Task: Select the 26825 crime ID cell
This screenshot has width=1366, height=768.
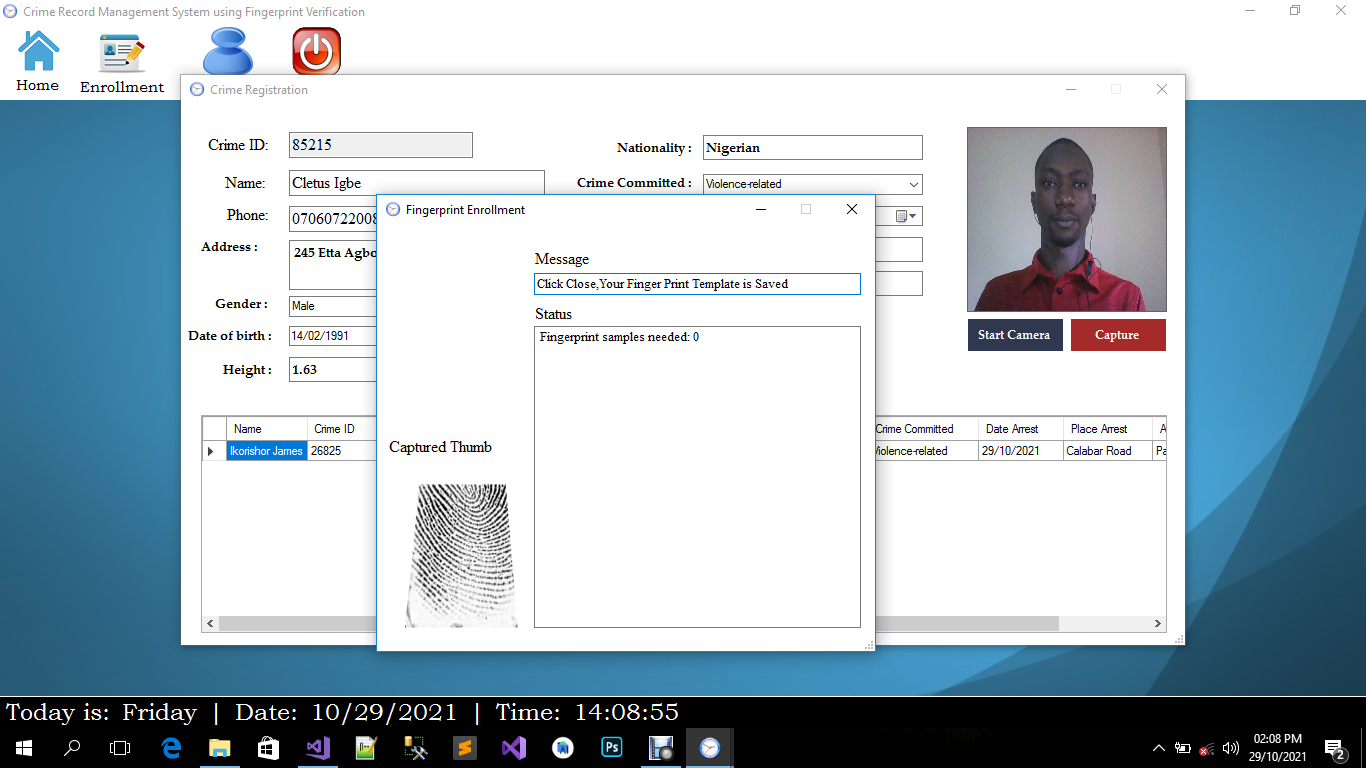Action: coord(342,451)
